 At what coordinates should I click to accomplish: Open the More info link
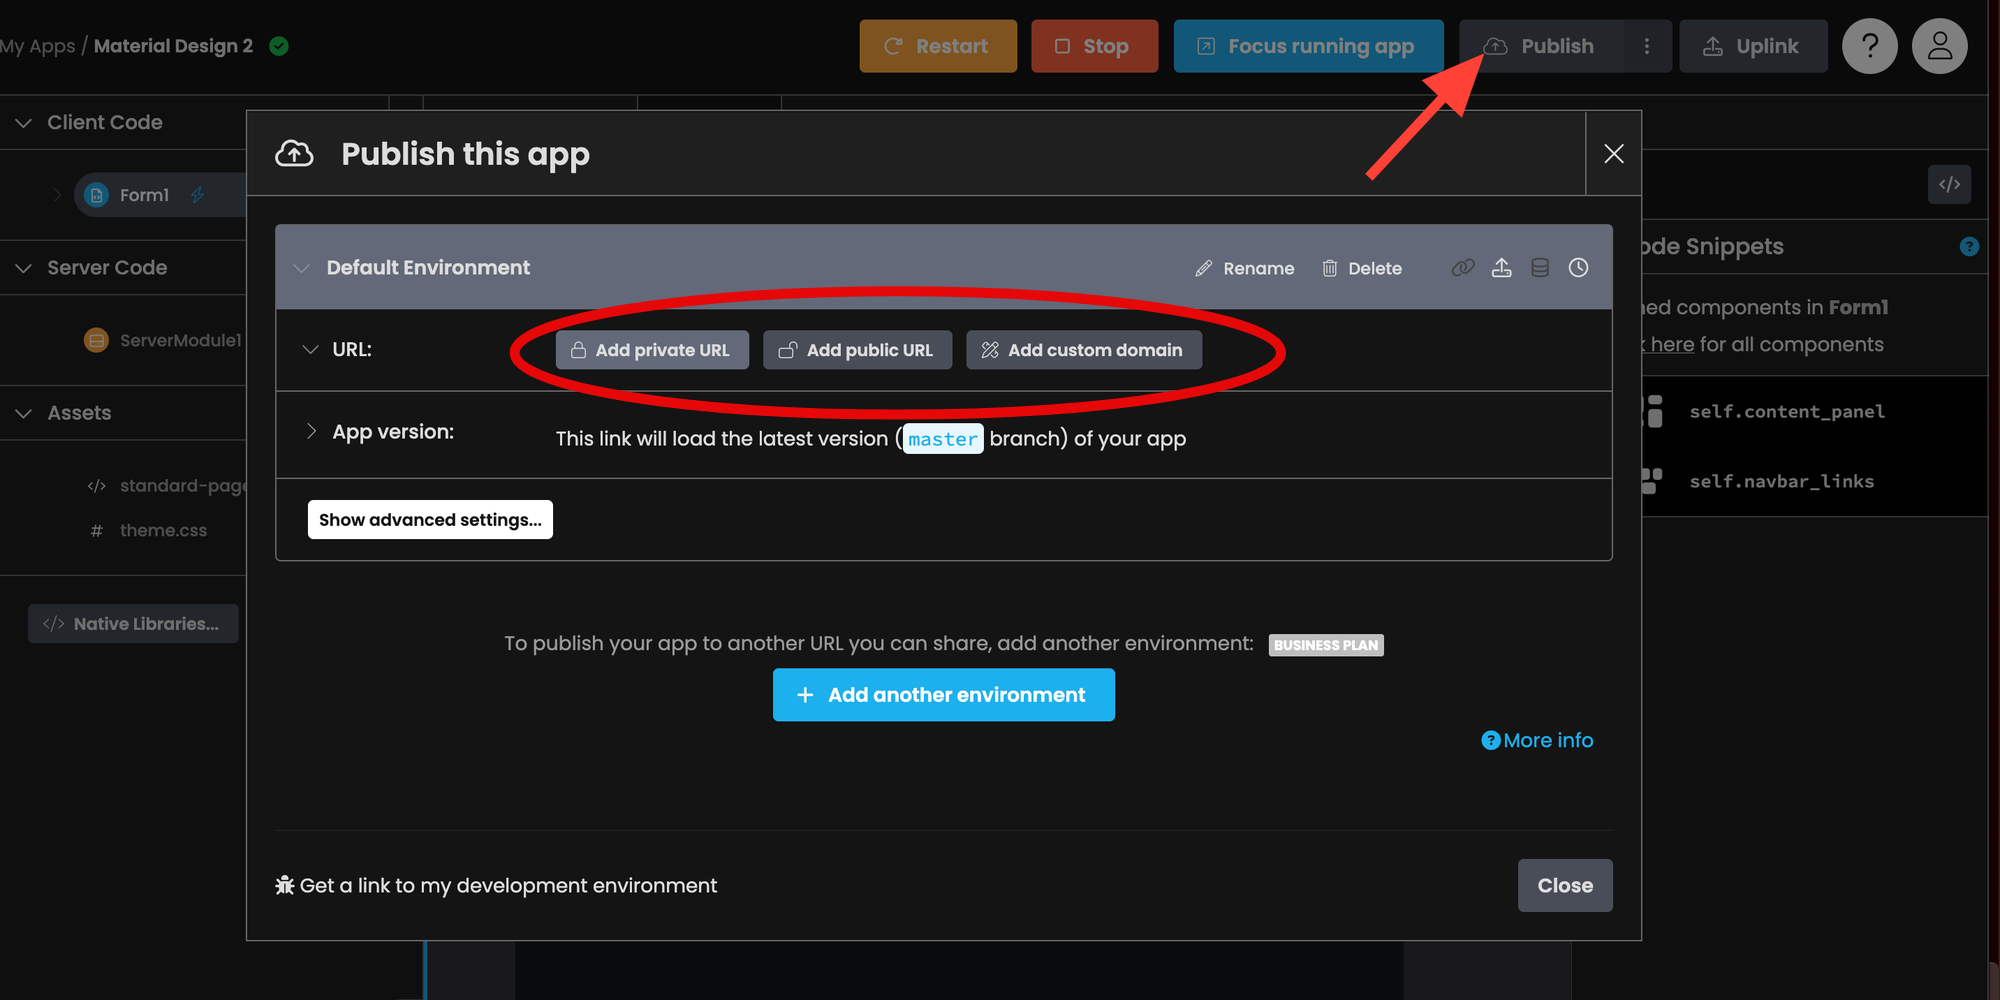point(1538,740)
